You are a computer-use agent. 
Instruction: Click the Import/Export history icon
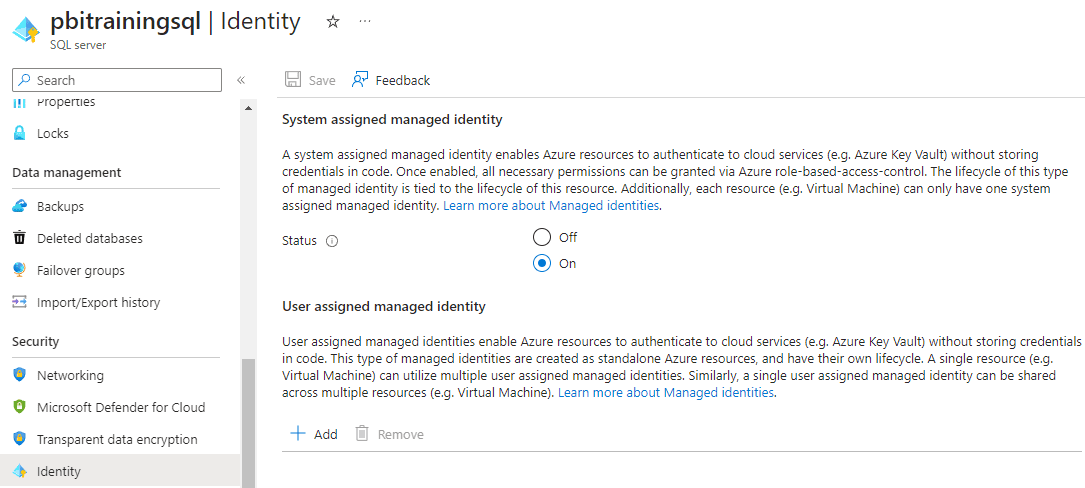click(20, 302)
